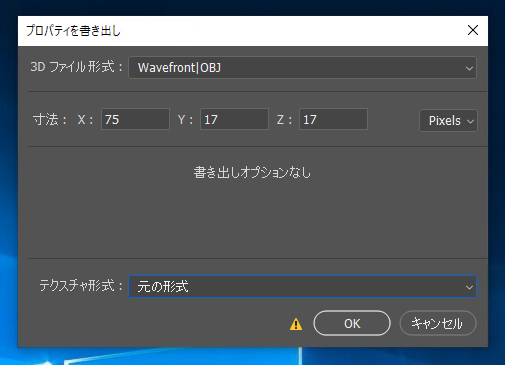This screenshot has height=365, width=505.
Task: Click the 書き出しオプションなし text
Action: click(252, 173)
